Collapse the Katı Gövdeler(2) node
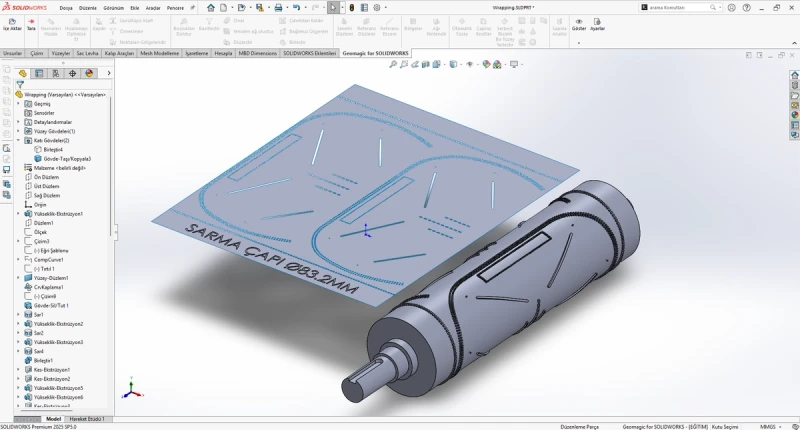 click(18, 140)
